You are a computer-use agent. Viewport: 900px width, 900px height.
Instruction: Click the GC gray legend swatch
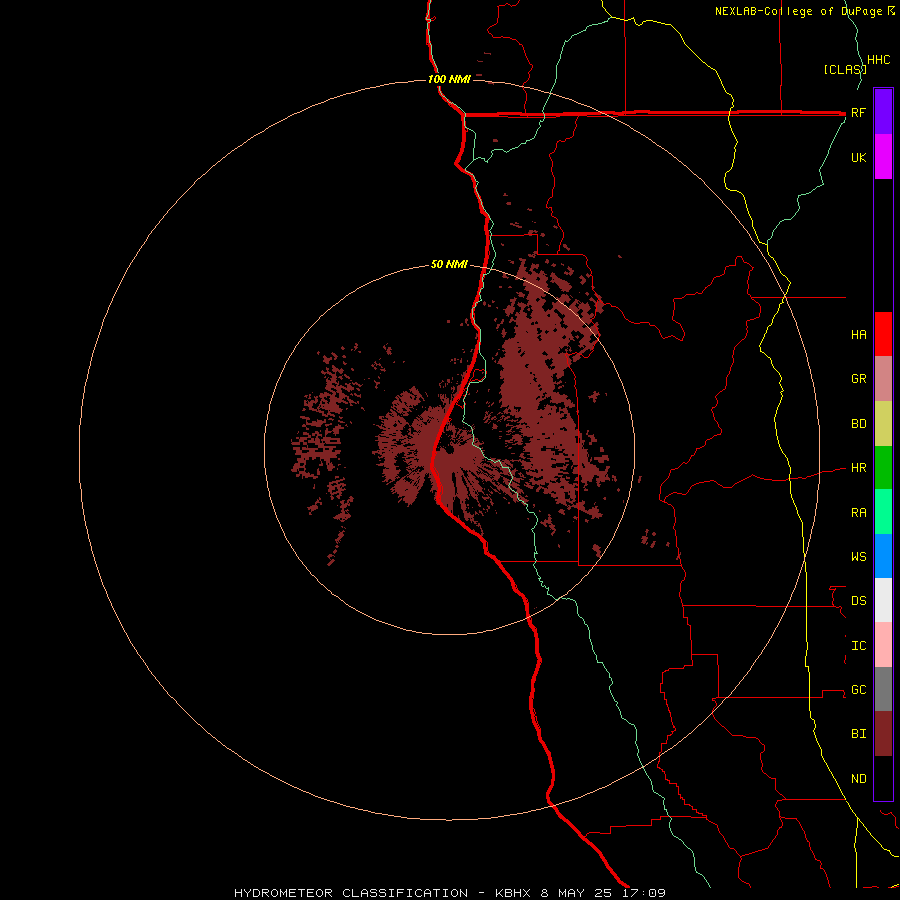pos(883,689)
